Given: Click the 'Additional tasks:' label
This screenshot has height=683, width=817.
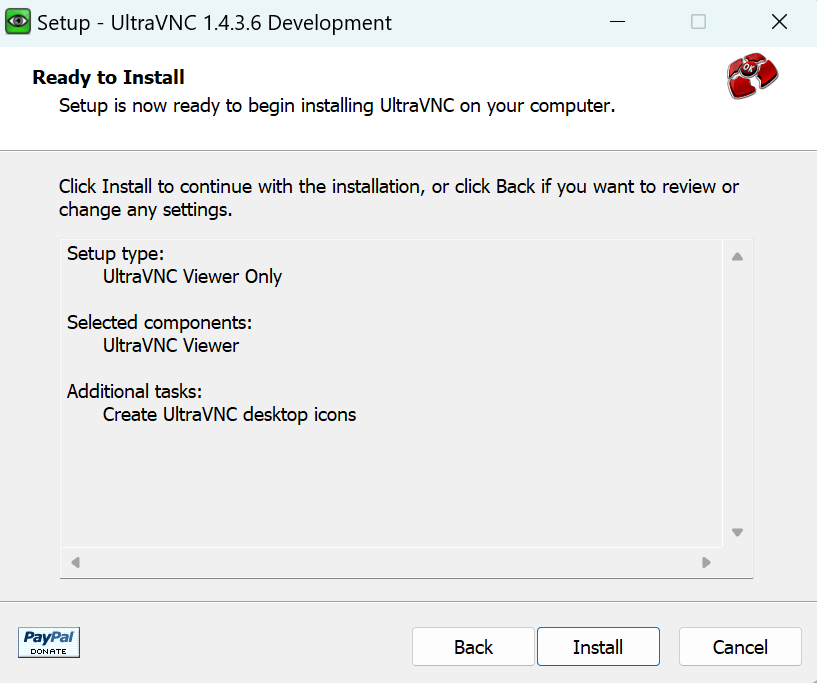Looking at the screenshot, I should click(134, 391).
